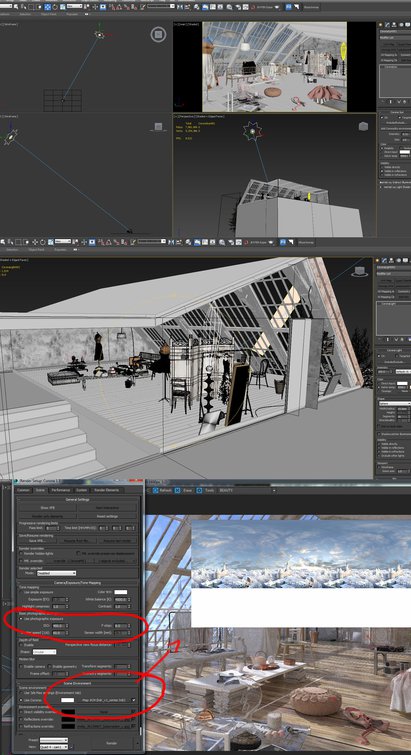Select the Select and Rotate tool in main toolbar
Viewport: 411px width, 755px height.
pos(55,7)
